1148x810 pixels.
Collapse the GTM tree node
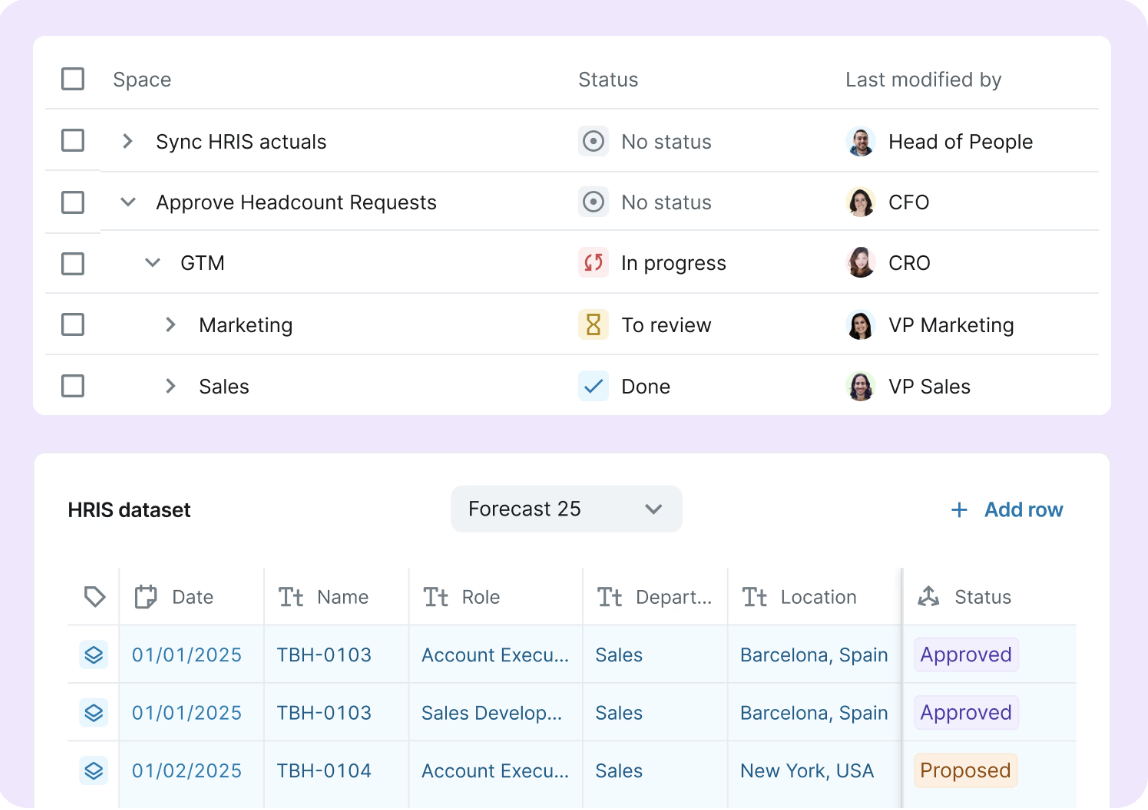152,262
